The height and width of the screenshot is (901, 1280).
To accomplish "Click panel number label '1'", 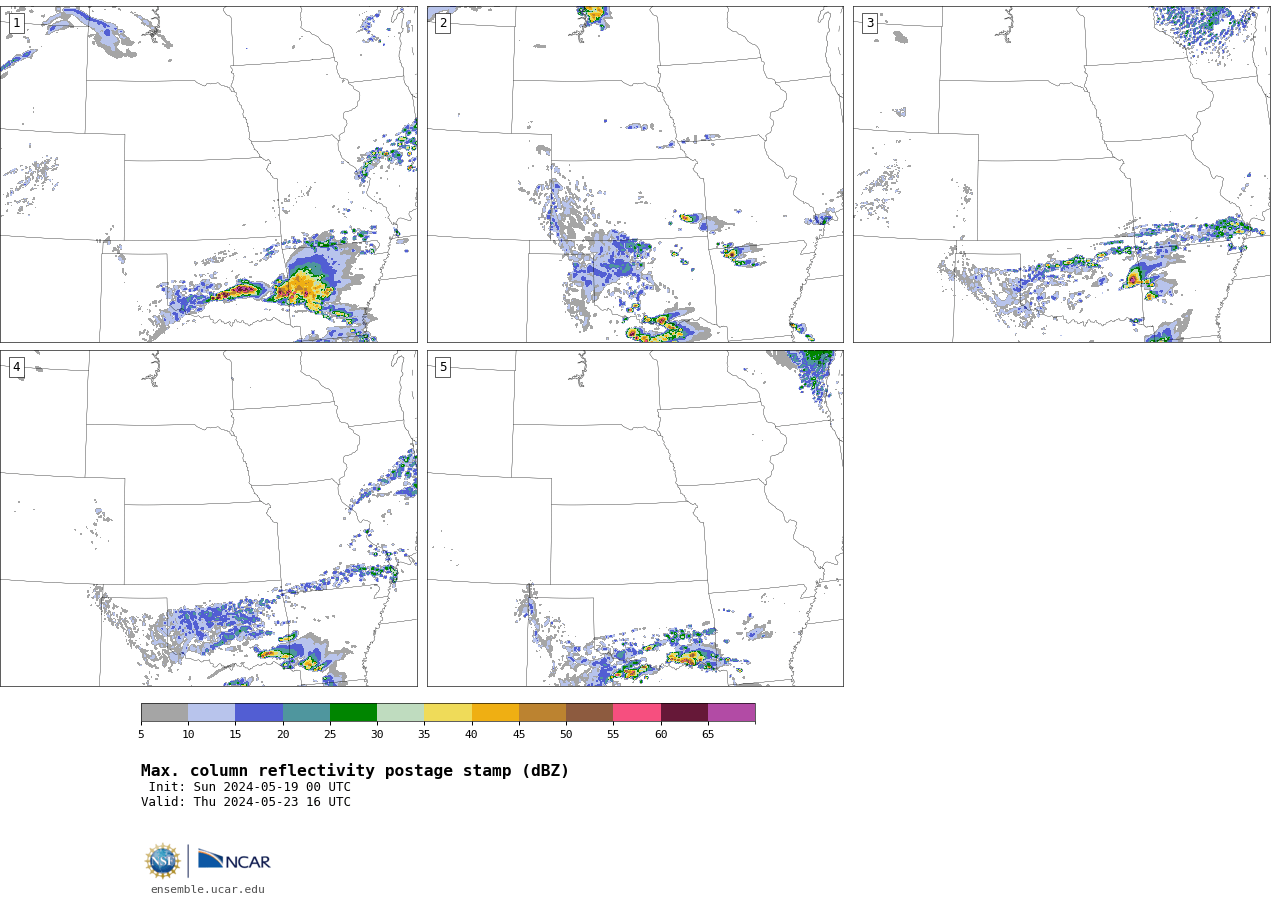I will click(x=16, y=23).
